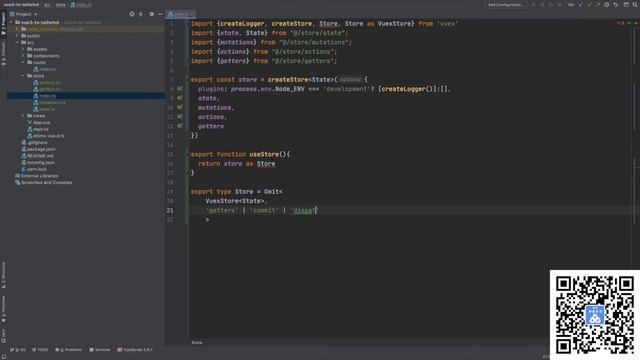Click gutter marker beside getters line
The image size is (640, 360).
tap(180, 126)
